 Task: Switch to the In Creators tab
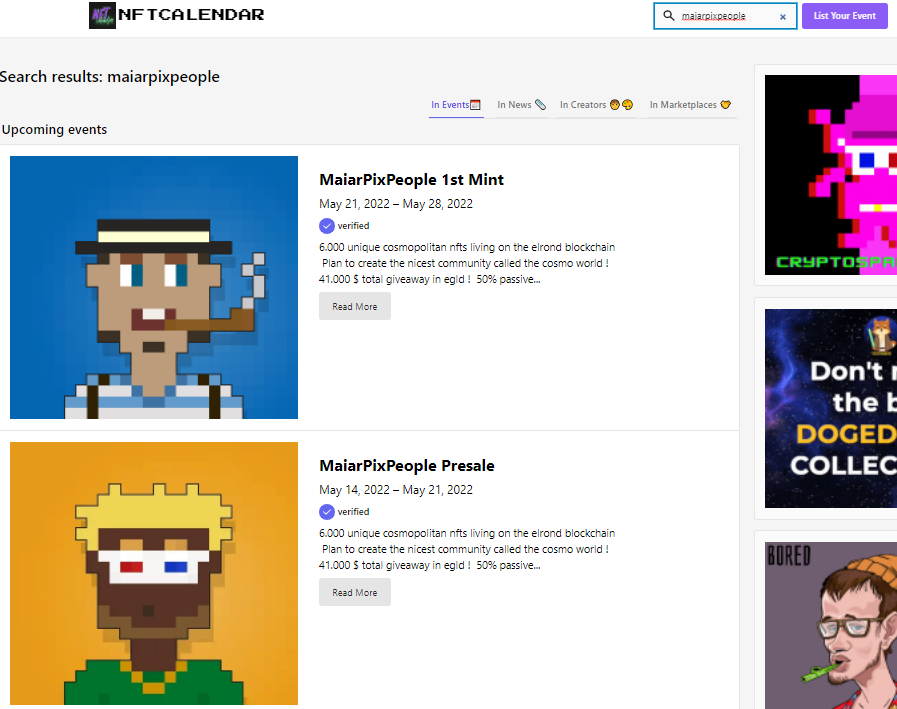(x=596, y=105)
